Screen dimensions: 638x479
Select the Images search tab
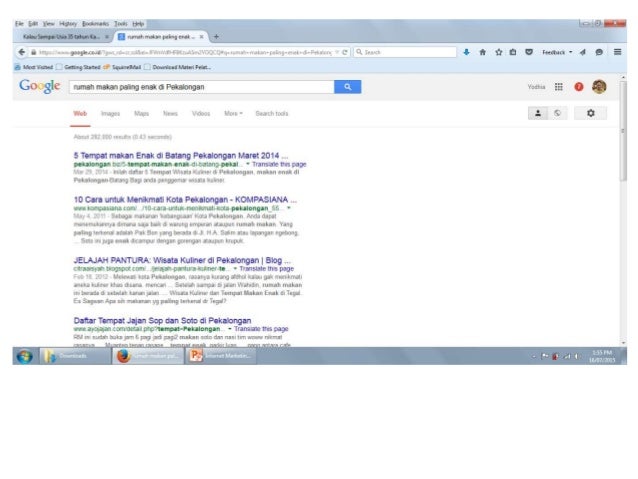[x=110, y=114]
